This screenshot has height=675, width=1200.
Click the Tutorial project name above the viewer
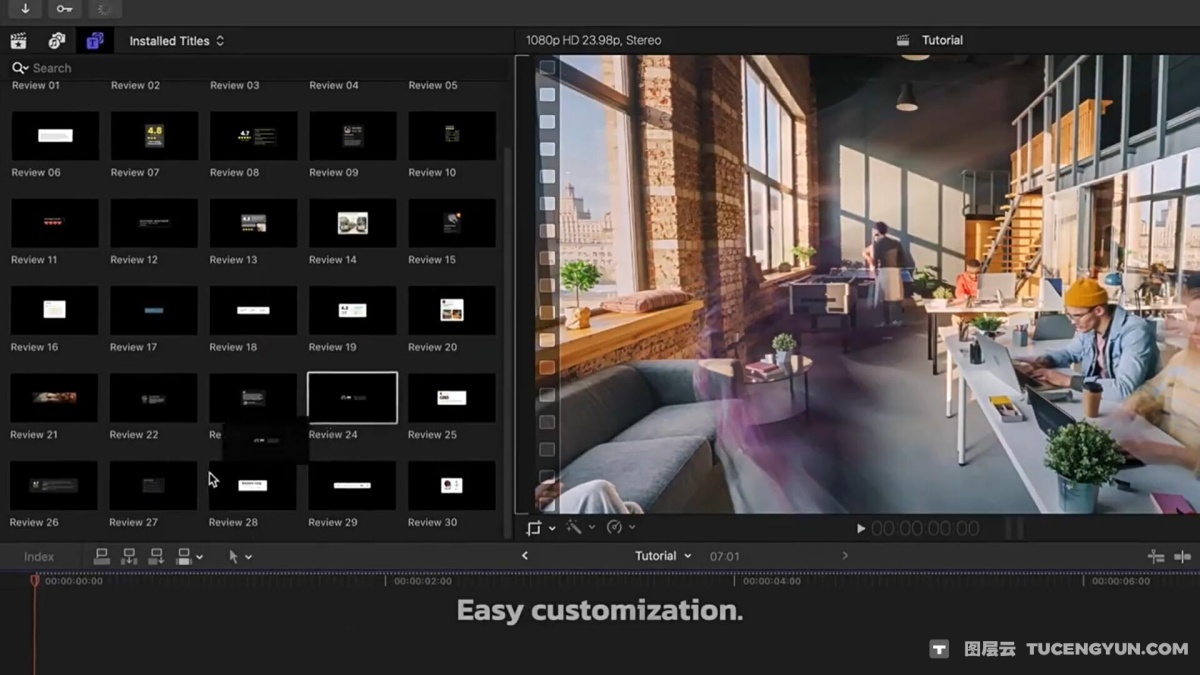(x=942, y=41)
